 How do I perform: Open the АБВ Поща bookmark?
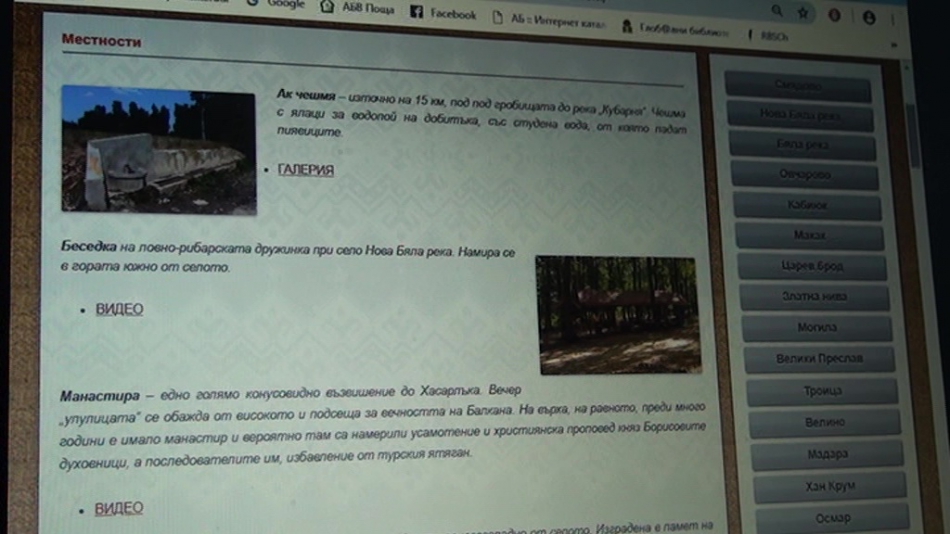[x=359, y=8]
